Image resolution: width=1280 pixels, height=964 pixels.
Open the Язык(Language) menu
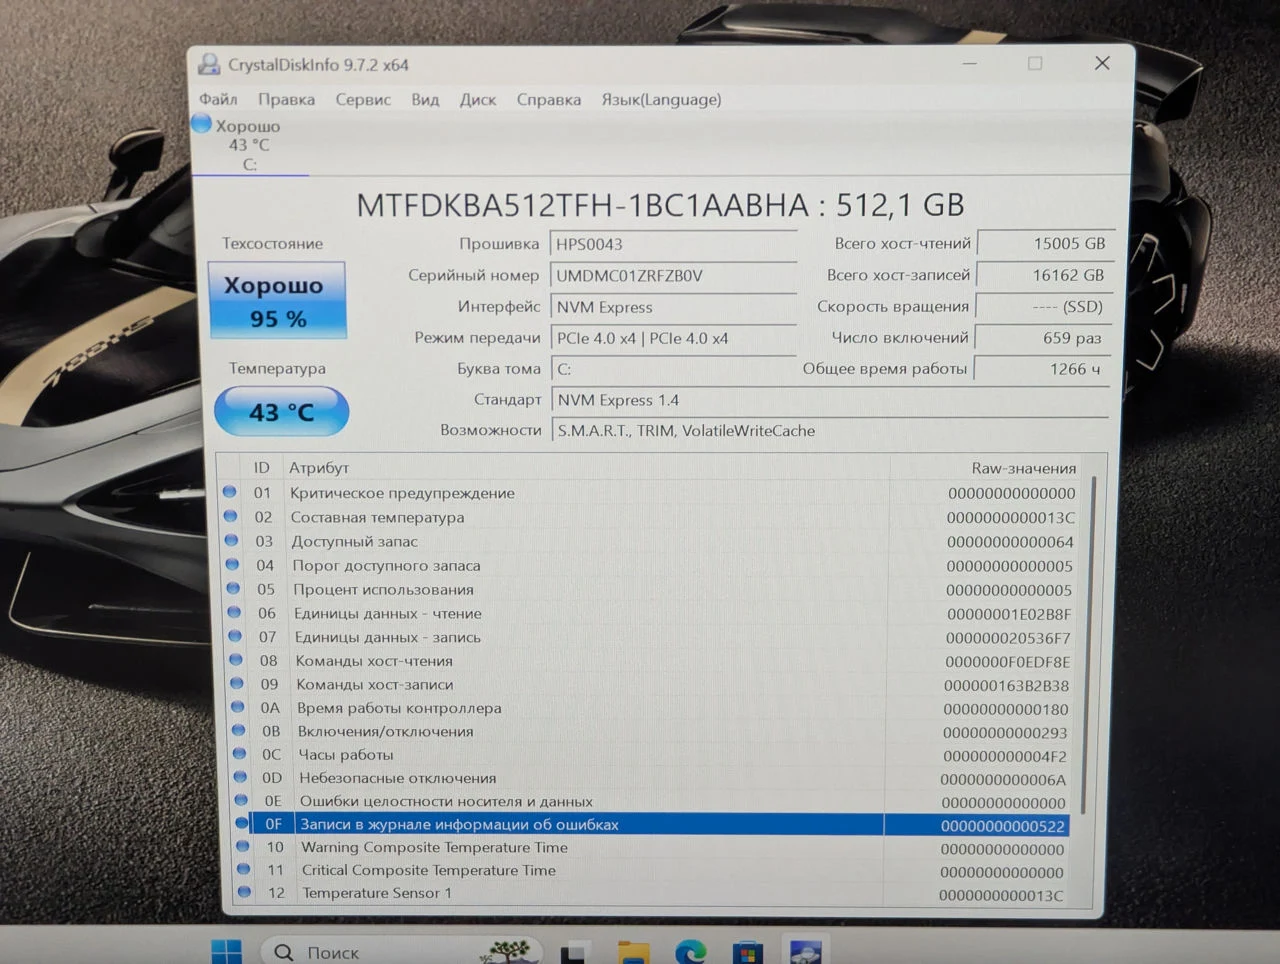coord(661,99)
